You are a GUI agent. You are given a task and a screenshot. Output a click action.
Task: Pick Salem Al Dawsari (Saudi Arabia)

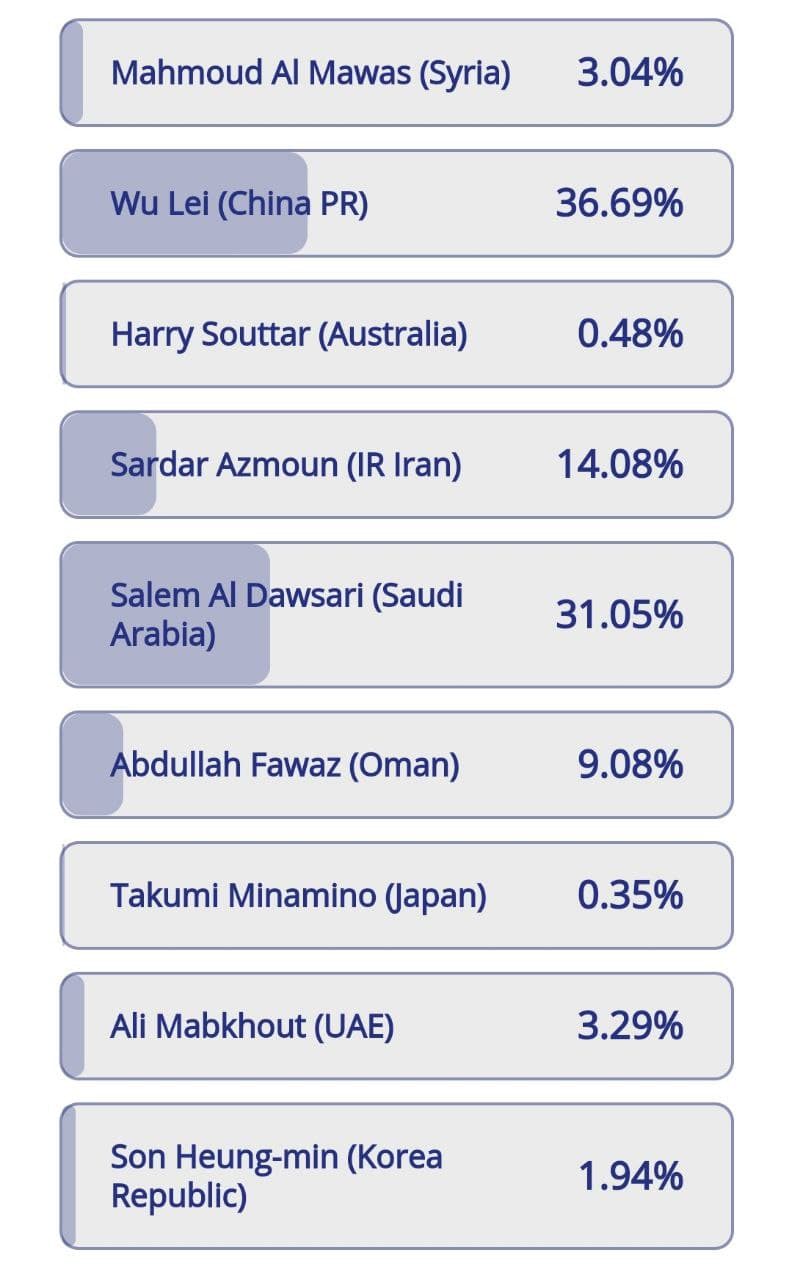point(397,615)
